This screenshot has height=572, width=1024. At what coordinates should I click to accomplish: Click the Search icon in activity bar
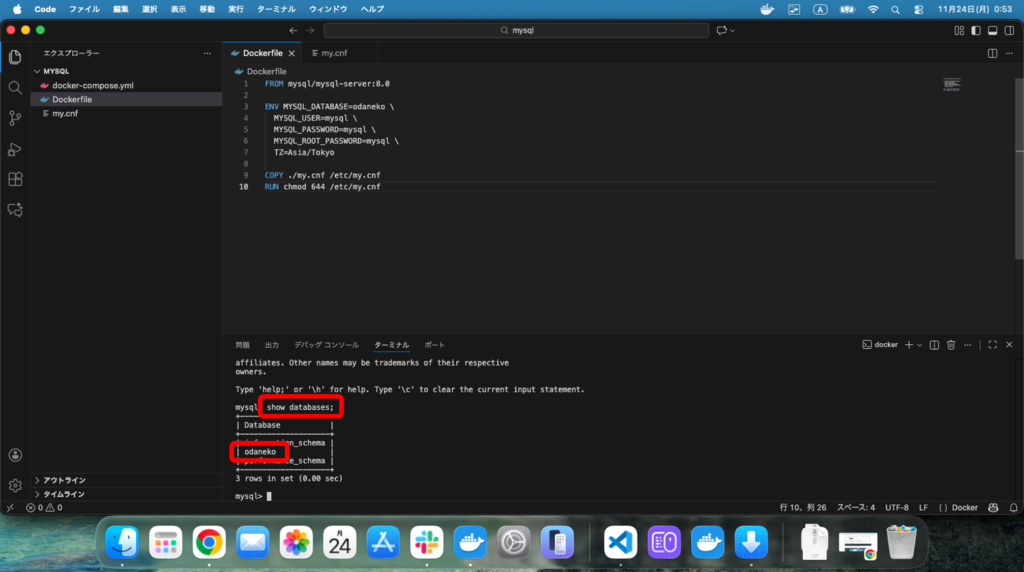(15, 88)
